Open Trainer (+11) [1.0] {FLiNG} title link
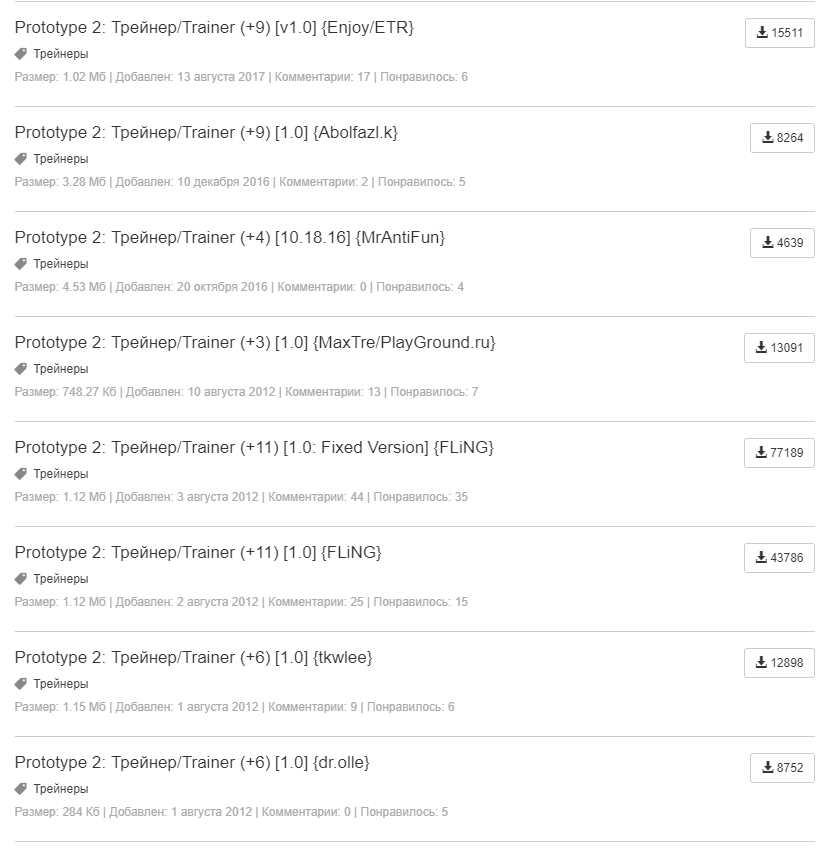This screenshot has height=851, width=828. pos(198,552)
